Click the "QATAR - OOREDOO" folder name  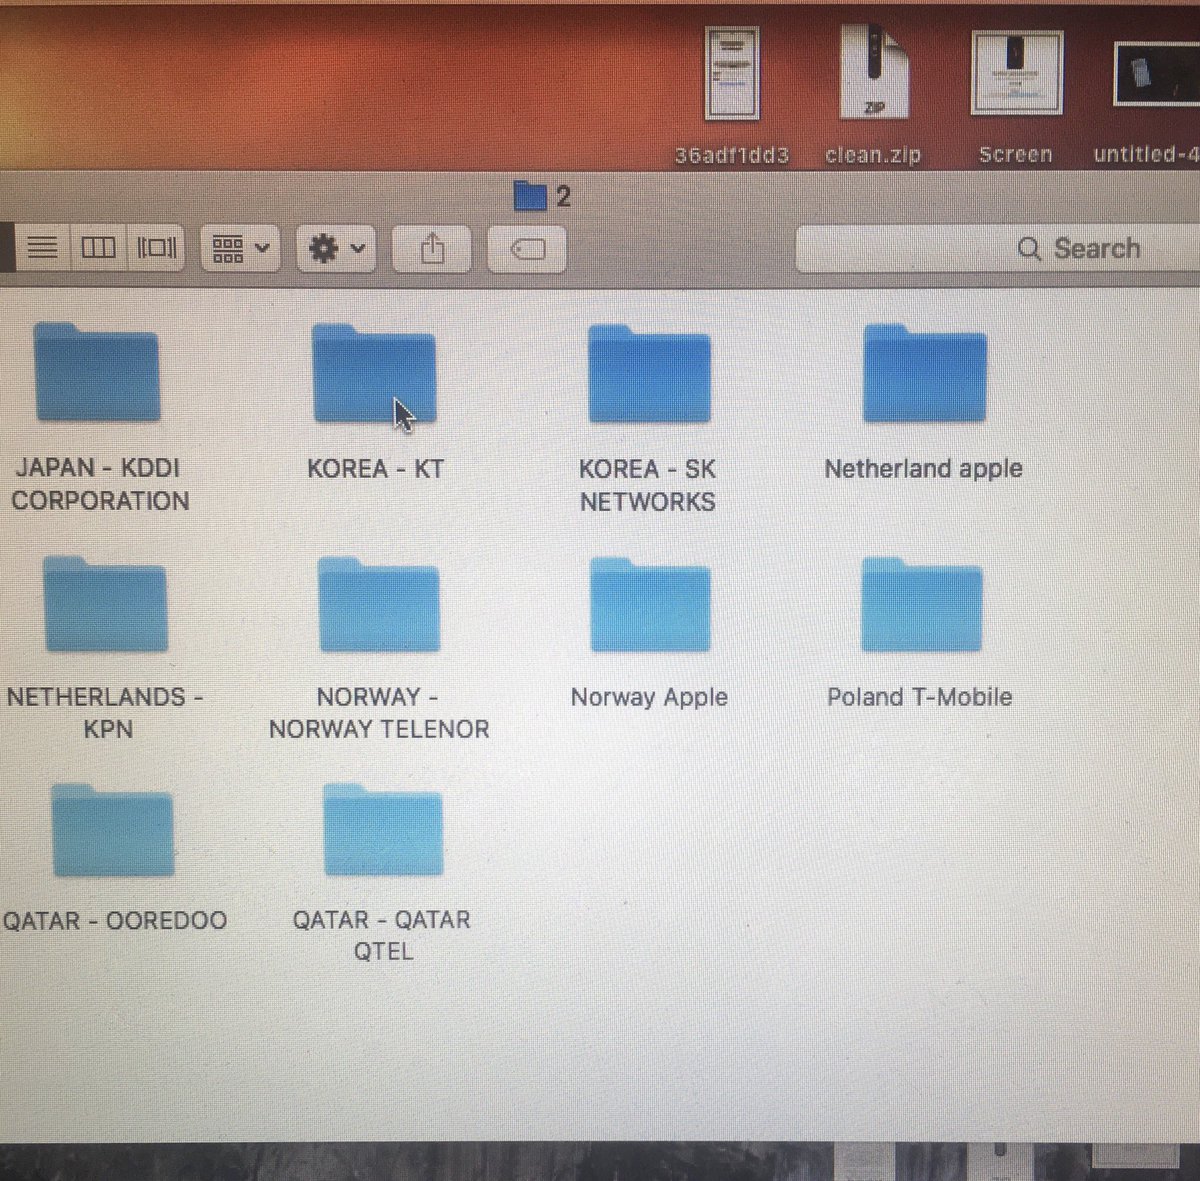(114, 920)
